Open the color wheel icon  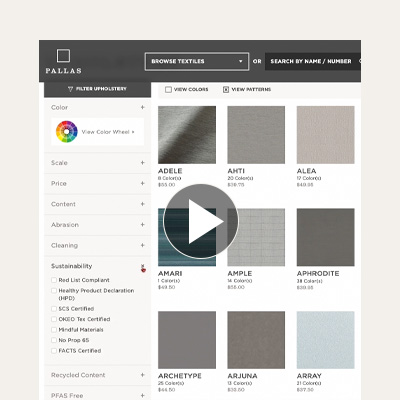click(x=67, y=132)
